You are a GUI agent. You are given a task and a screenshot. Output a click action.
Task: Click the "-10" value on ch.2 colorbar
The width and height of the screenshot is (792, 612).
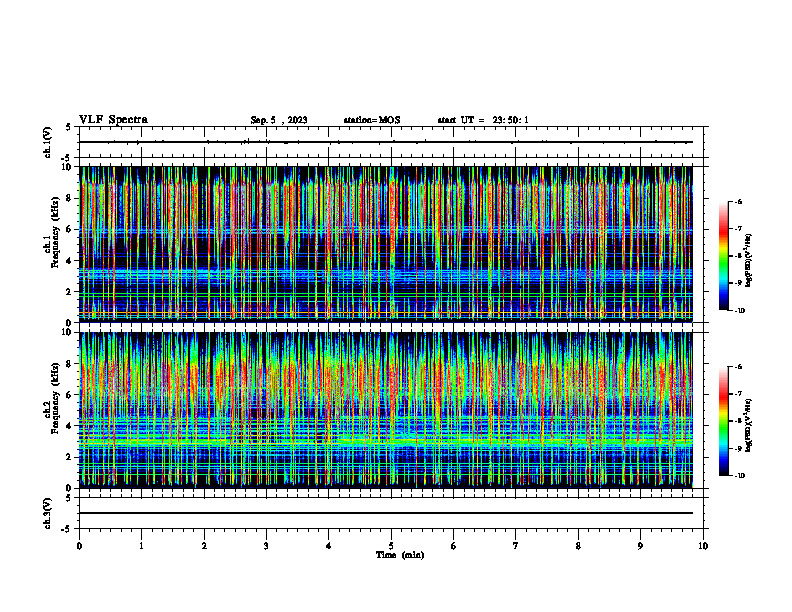[x=740, y=476]
